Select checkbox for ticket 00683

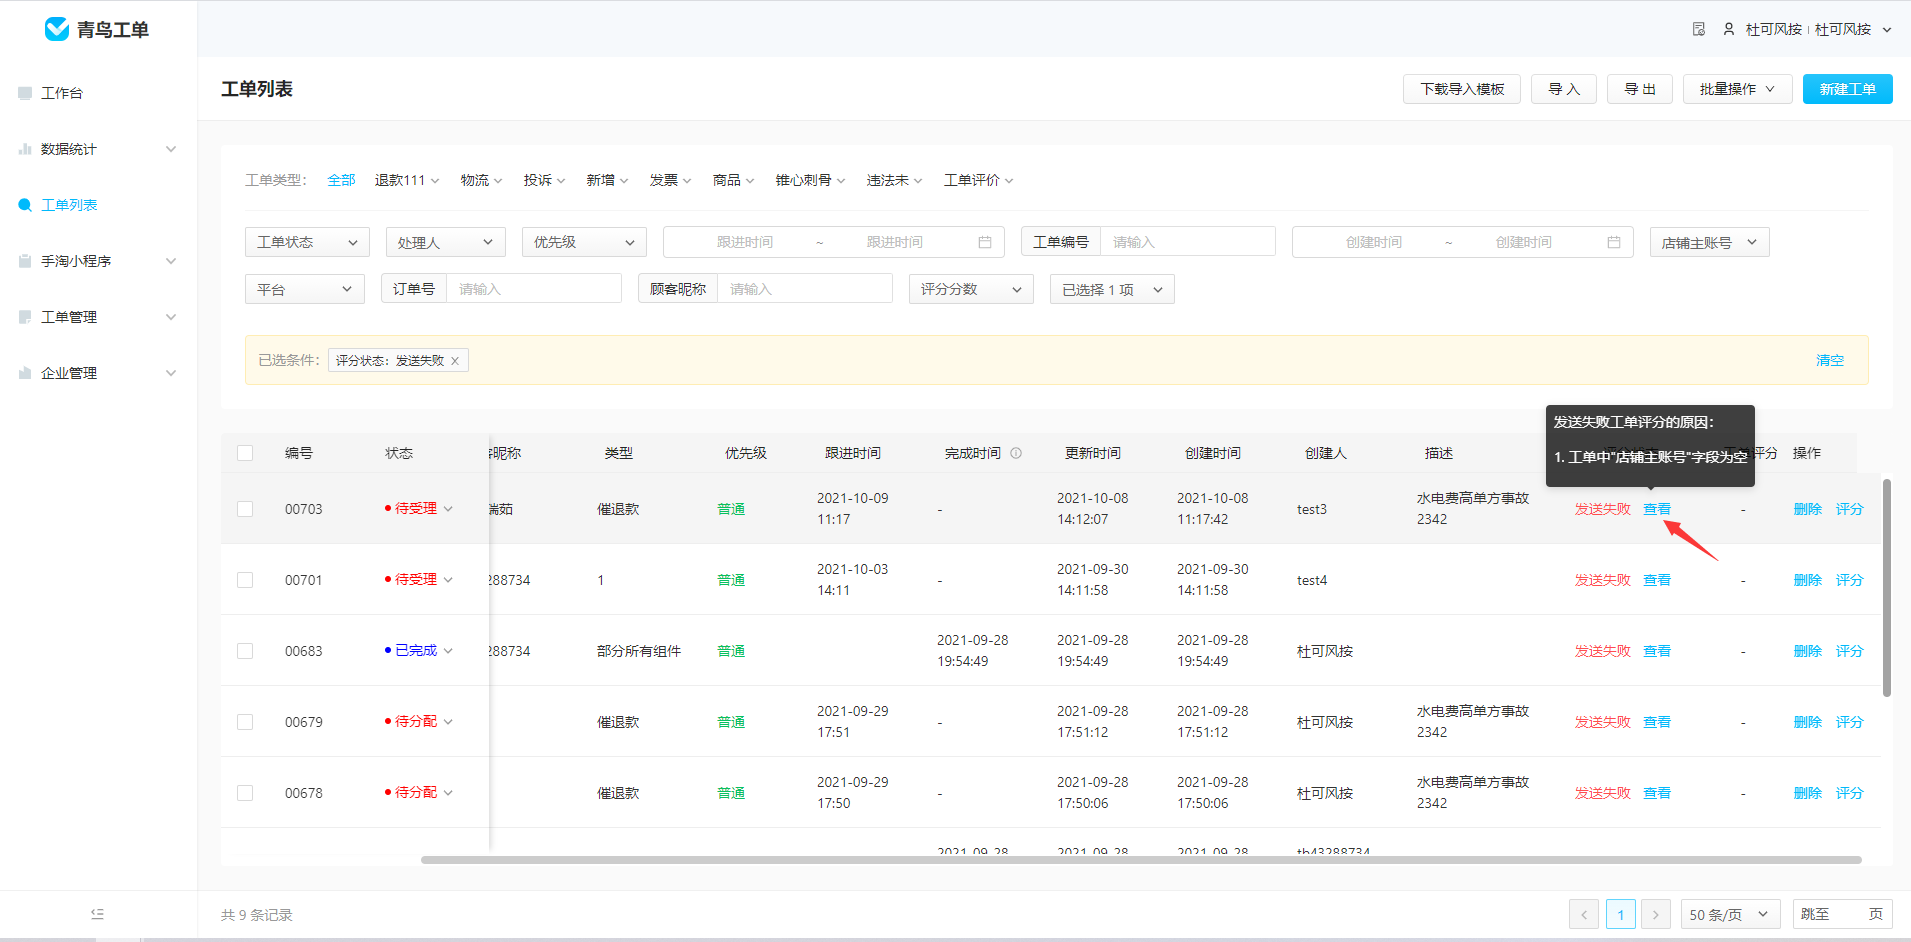[245, 651]
